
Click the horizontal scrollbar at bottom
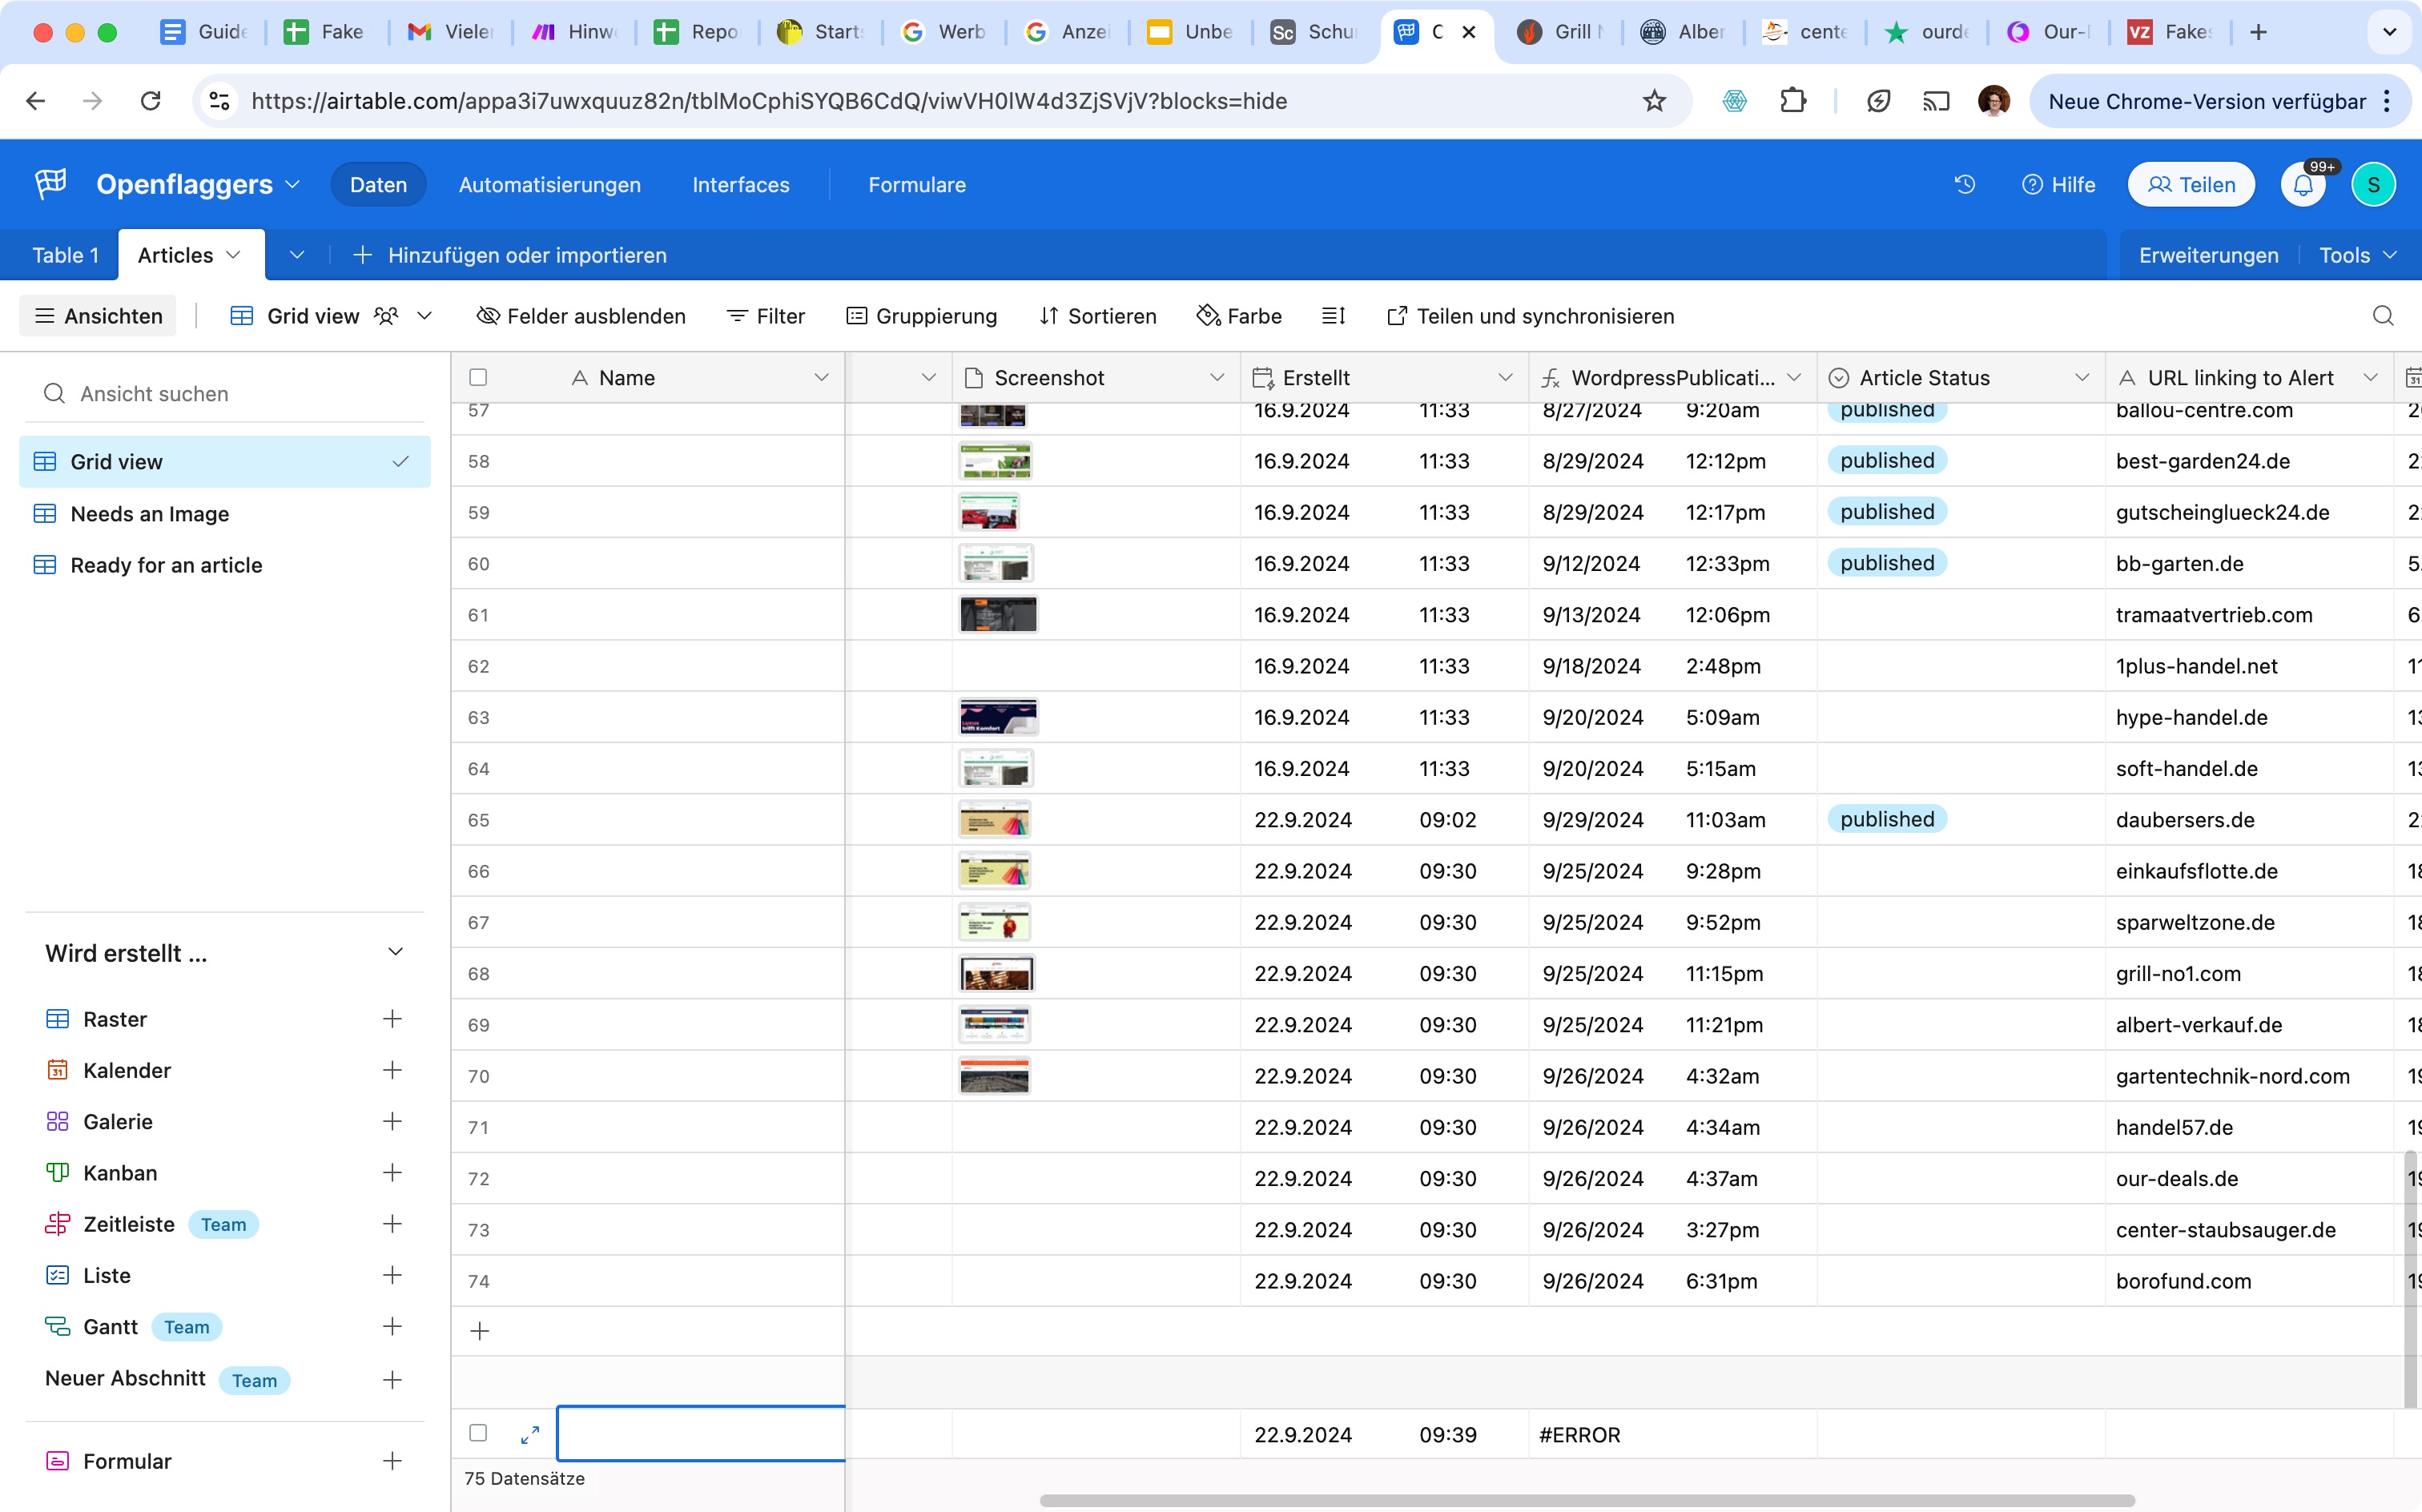tap(1586, 1500)
